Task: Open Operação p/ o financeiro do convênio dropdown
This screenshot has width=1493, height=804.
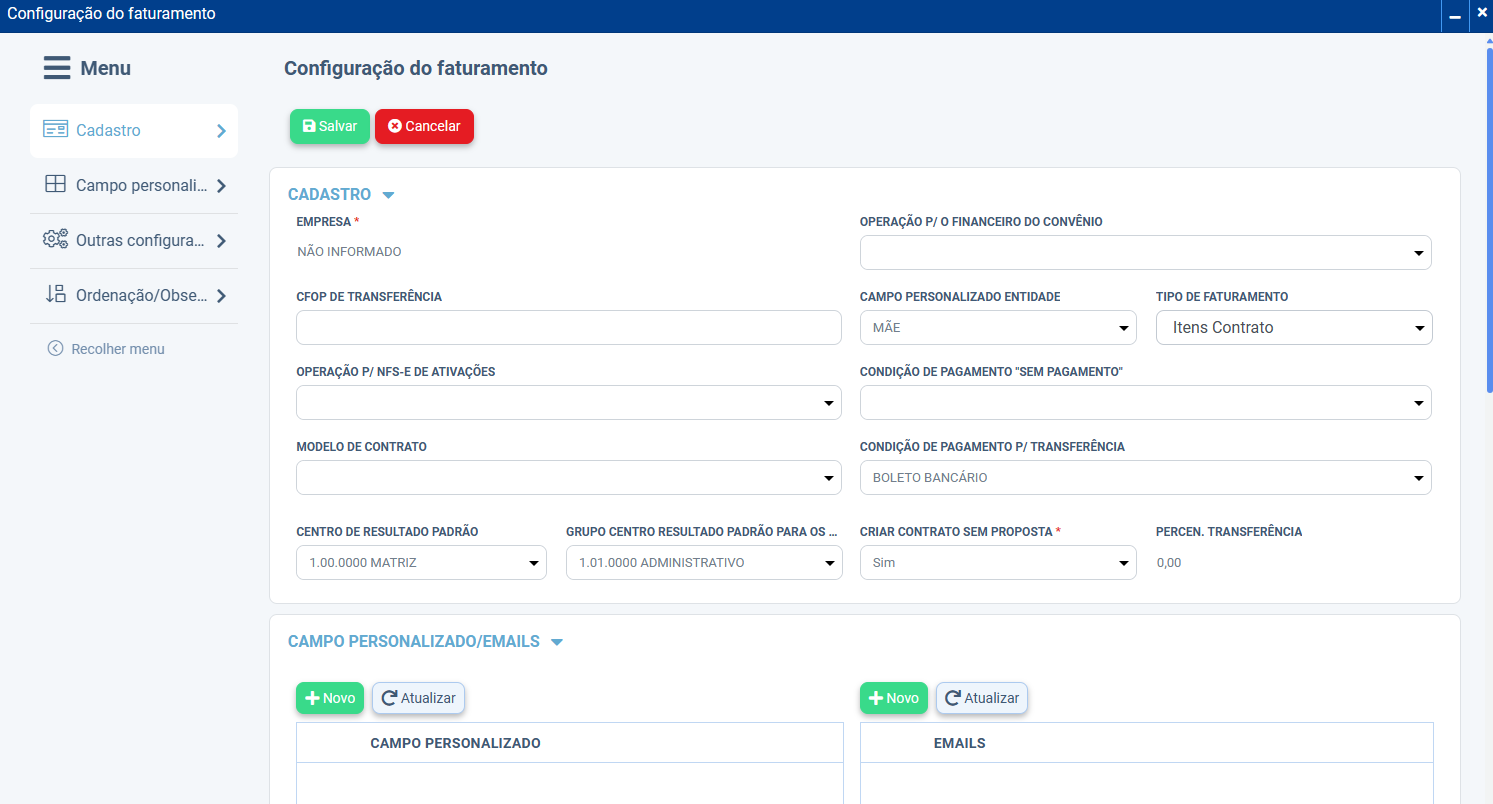Action: [1145, 253]
